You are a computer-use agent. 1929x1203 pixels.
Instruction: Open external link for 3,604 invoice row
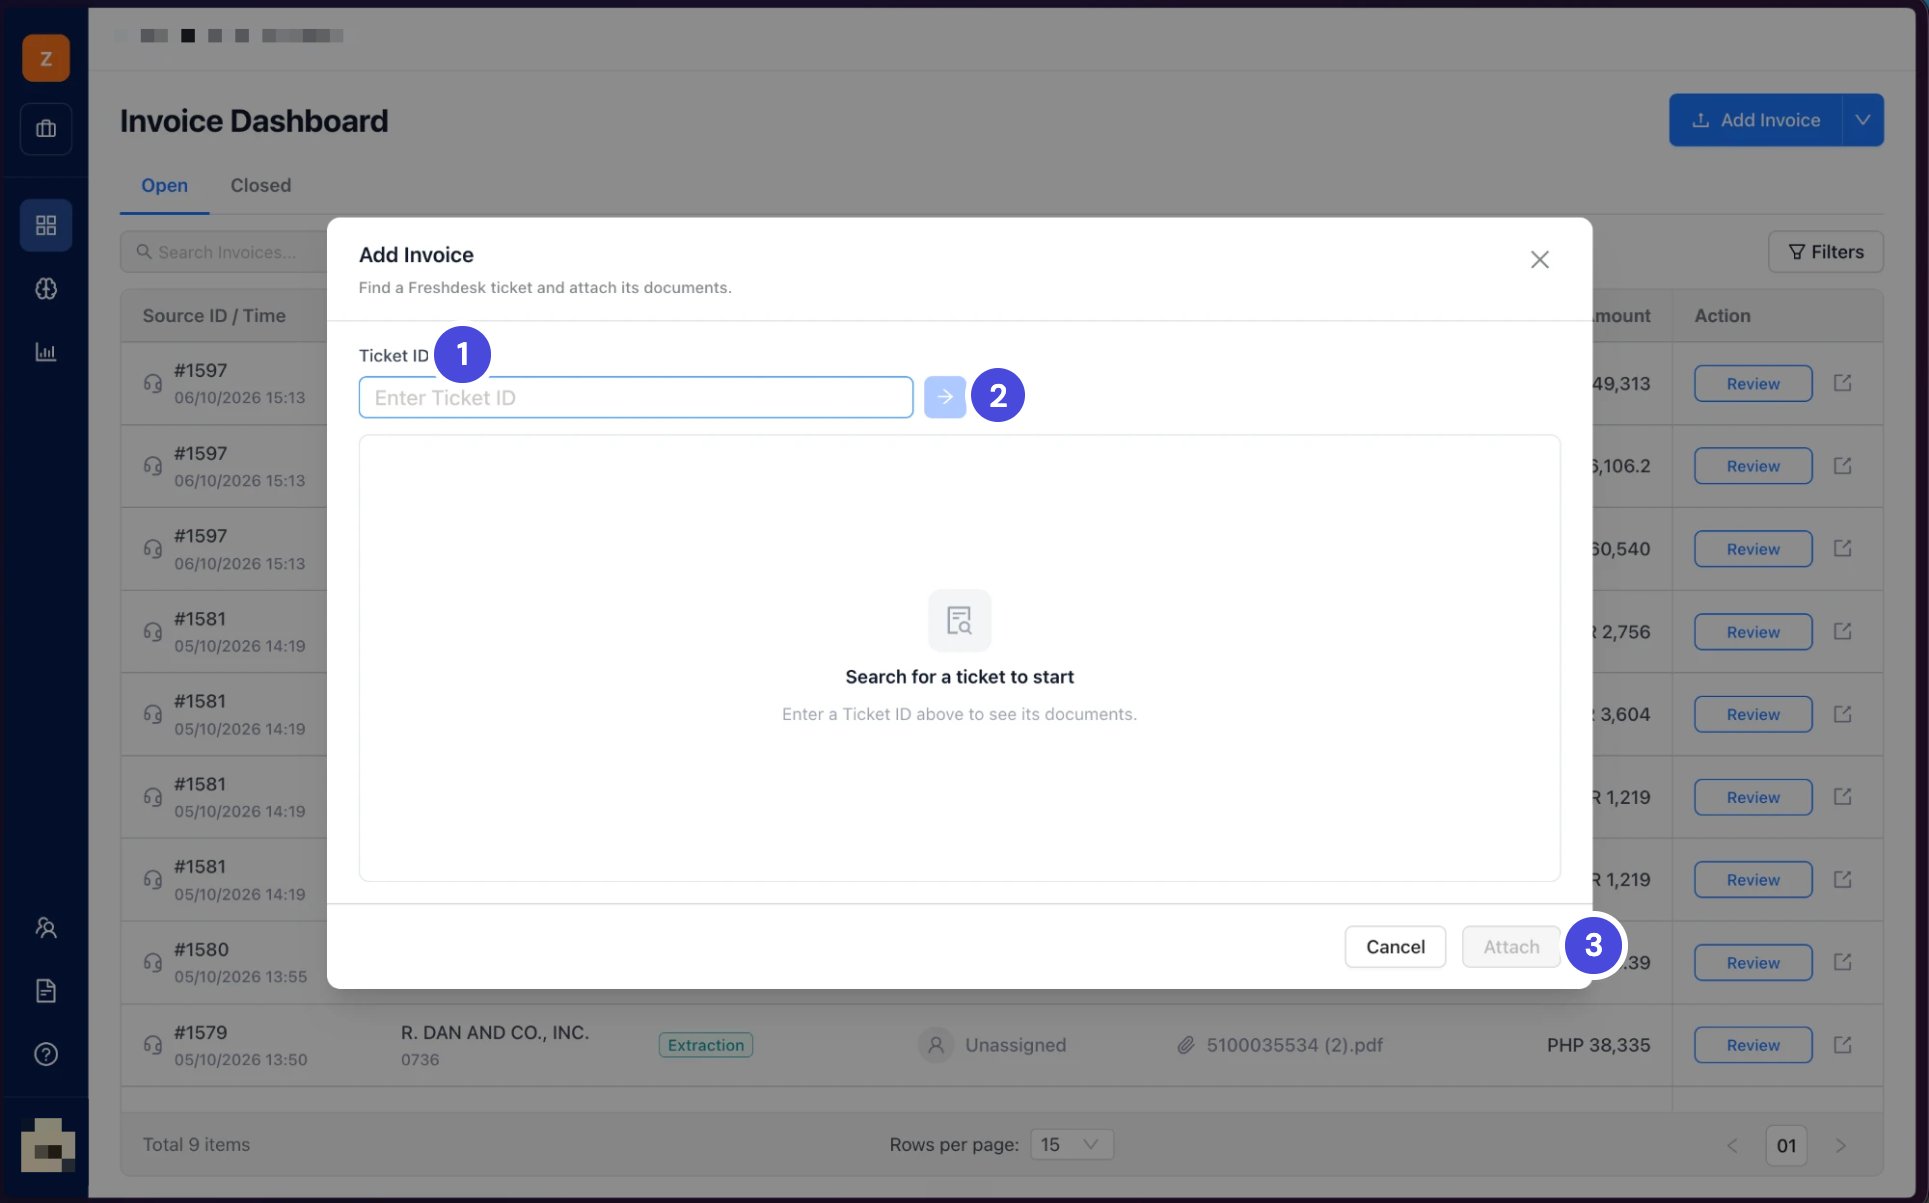pos(1842,714)
